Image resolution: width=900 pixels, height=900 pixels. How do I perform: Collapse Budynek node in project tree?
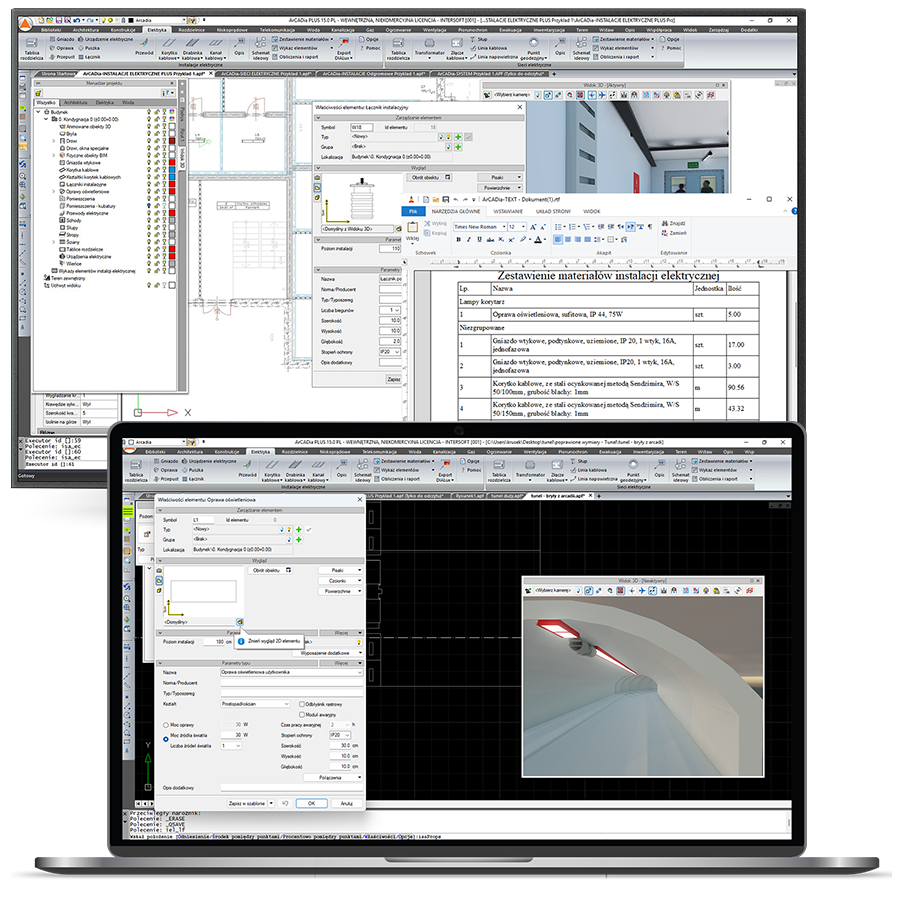click(x=38, y=112)
